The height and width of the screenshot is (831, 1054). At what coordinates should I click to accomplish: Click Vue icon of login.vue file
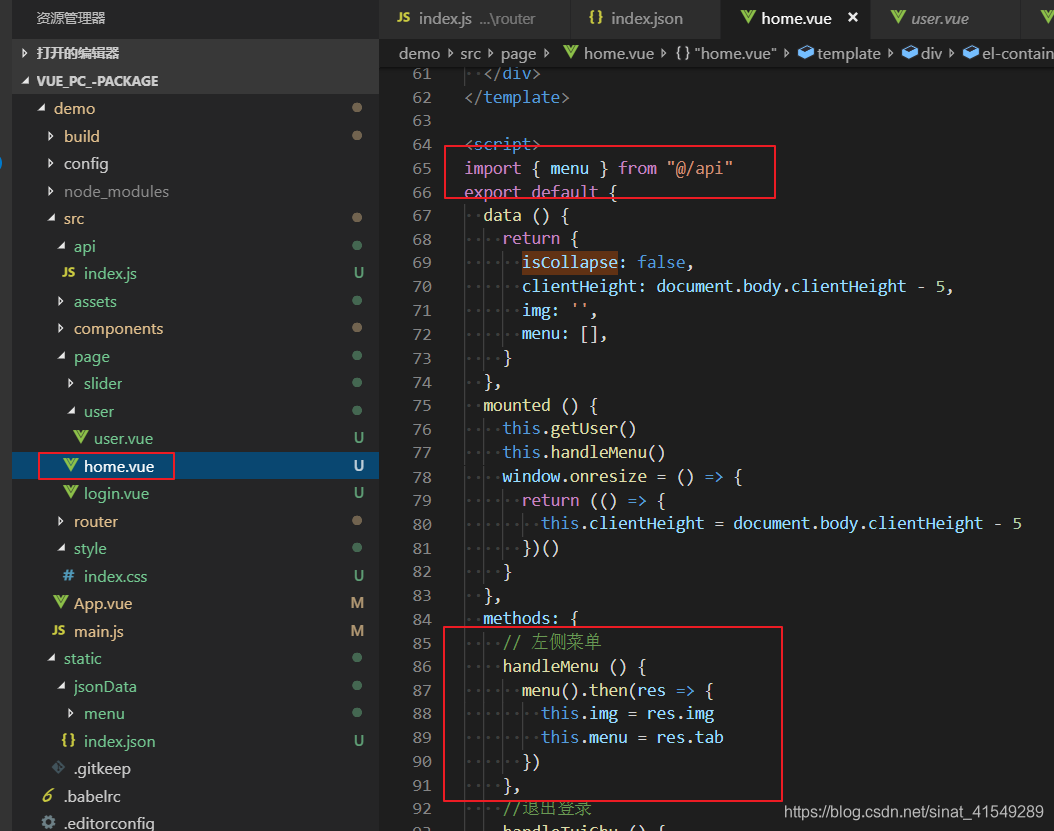(x=71, y=493)
